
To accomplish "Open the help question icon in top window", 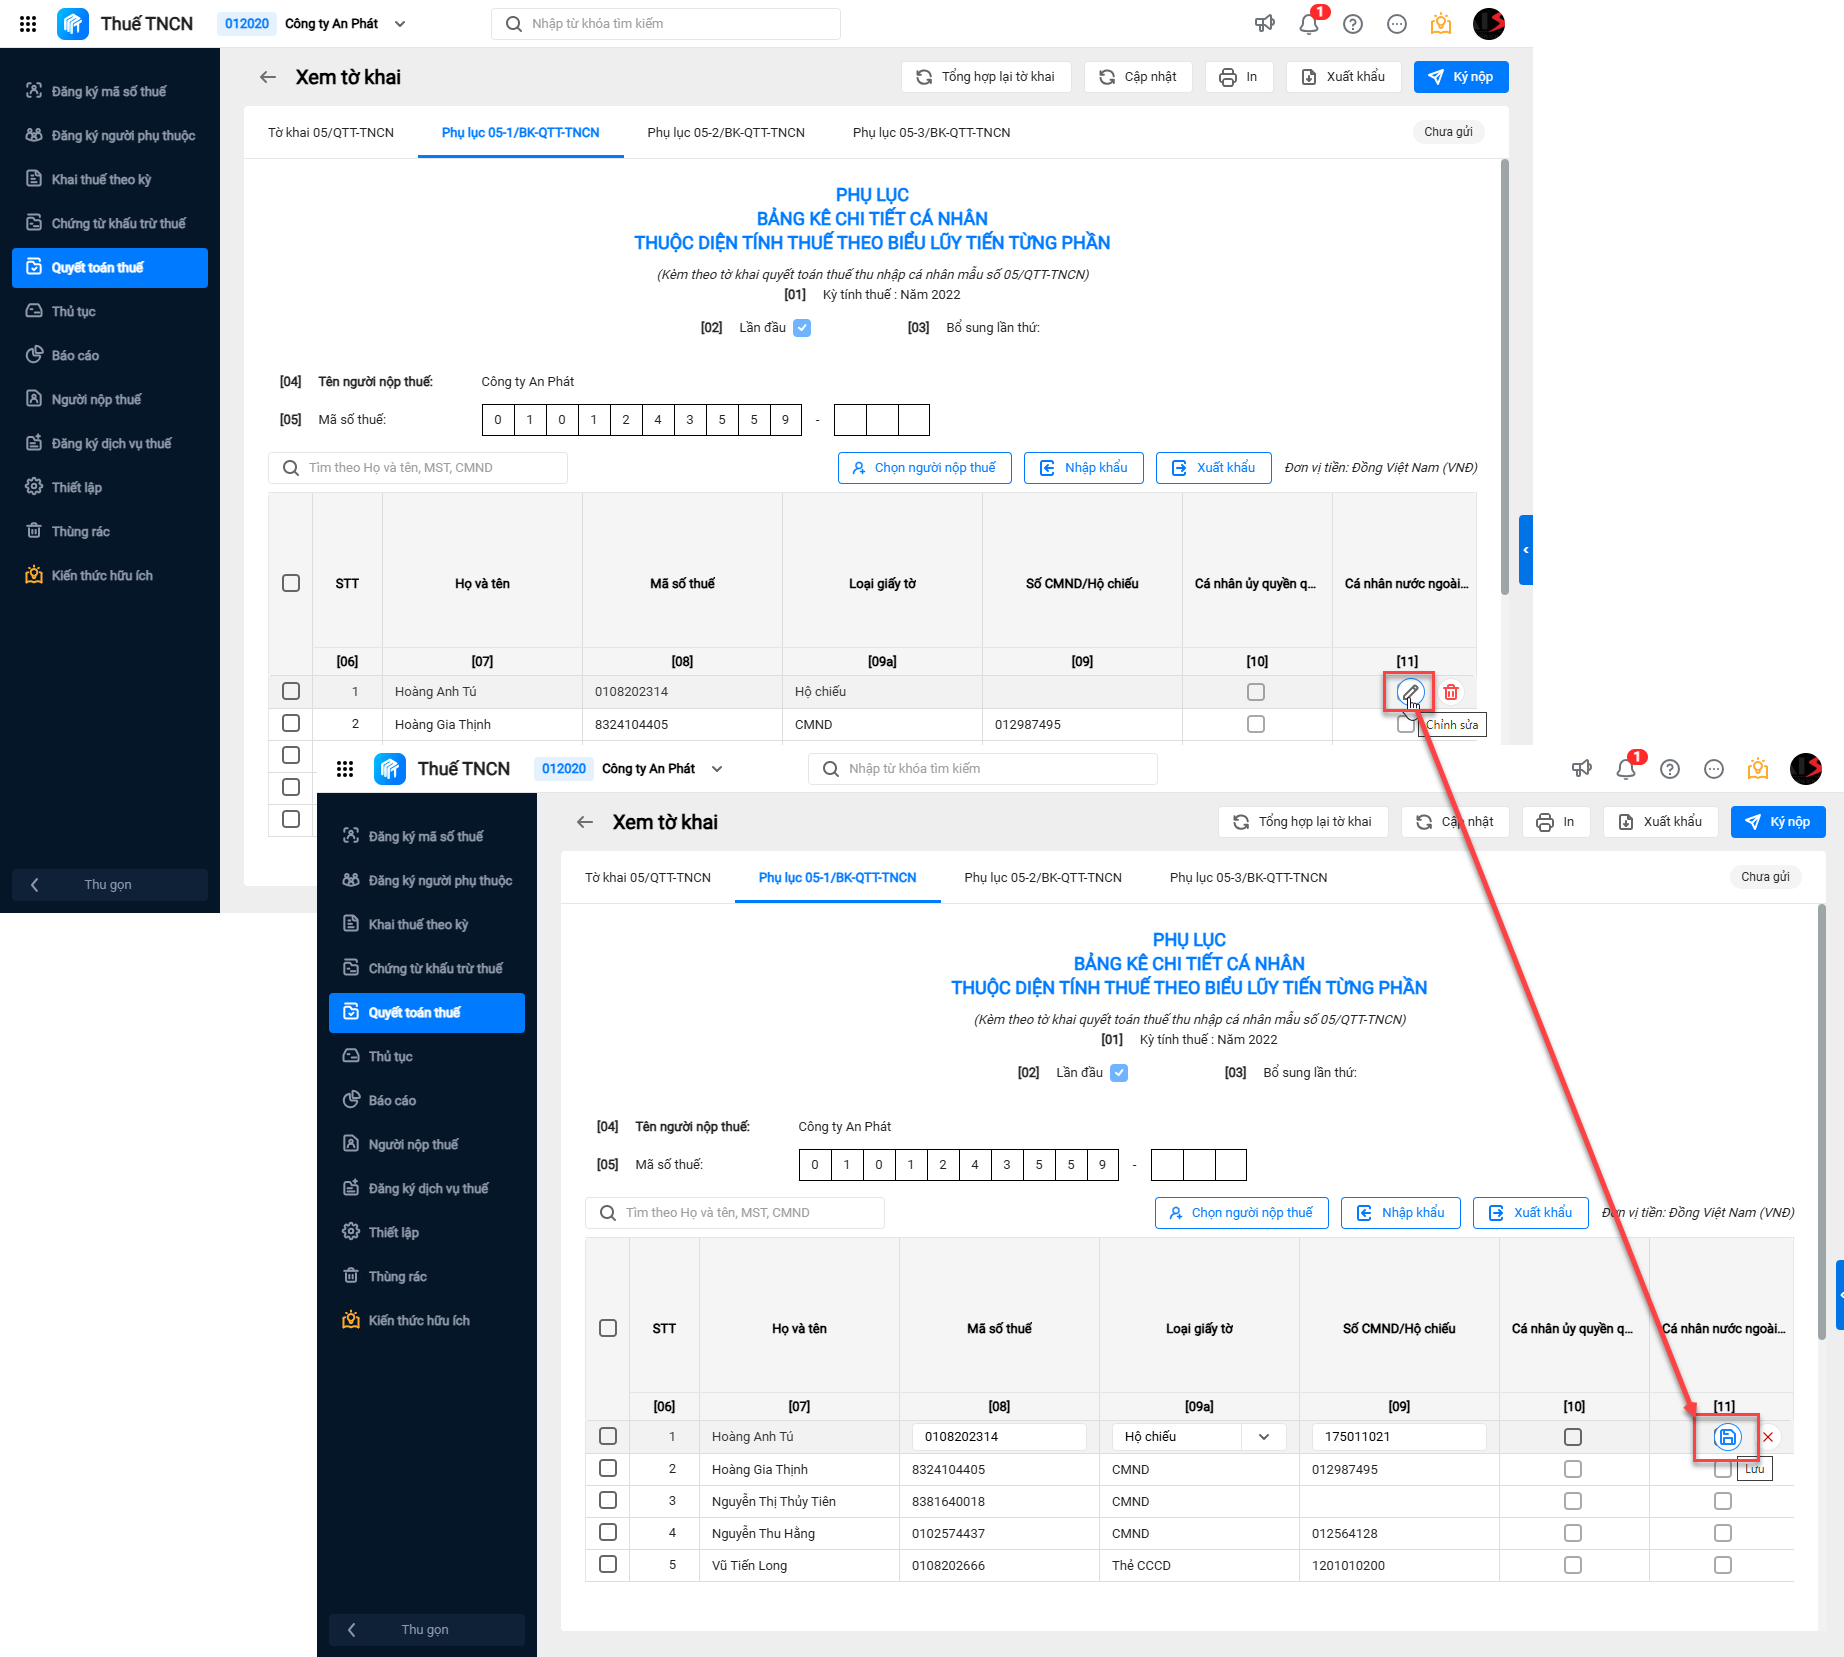I will tap(1353, 24).
